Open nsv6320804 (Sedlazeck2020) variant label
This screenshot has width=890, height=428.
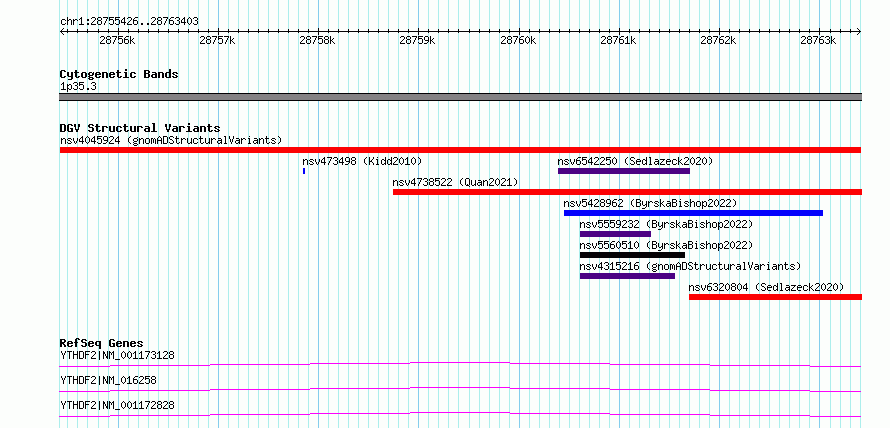point(766,287)
